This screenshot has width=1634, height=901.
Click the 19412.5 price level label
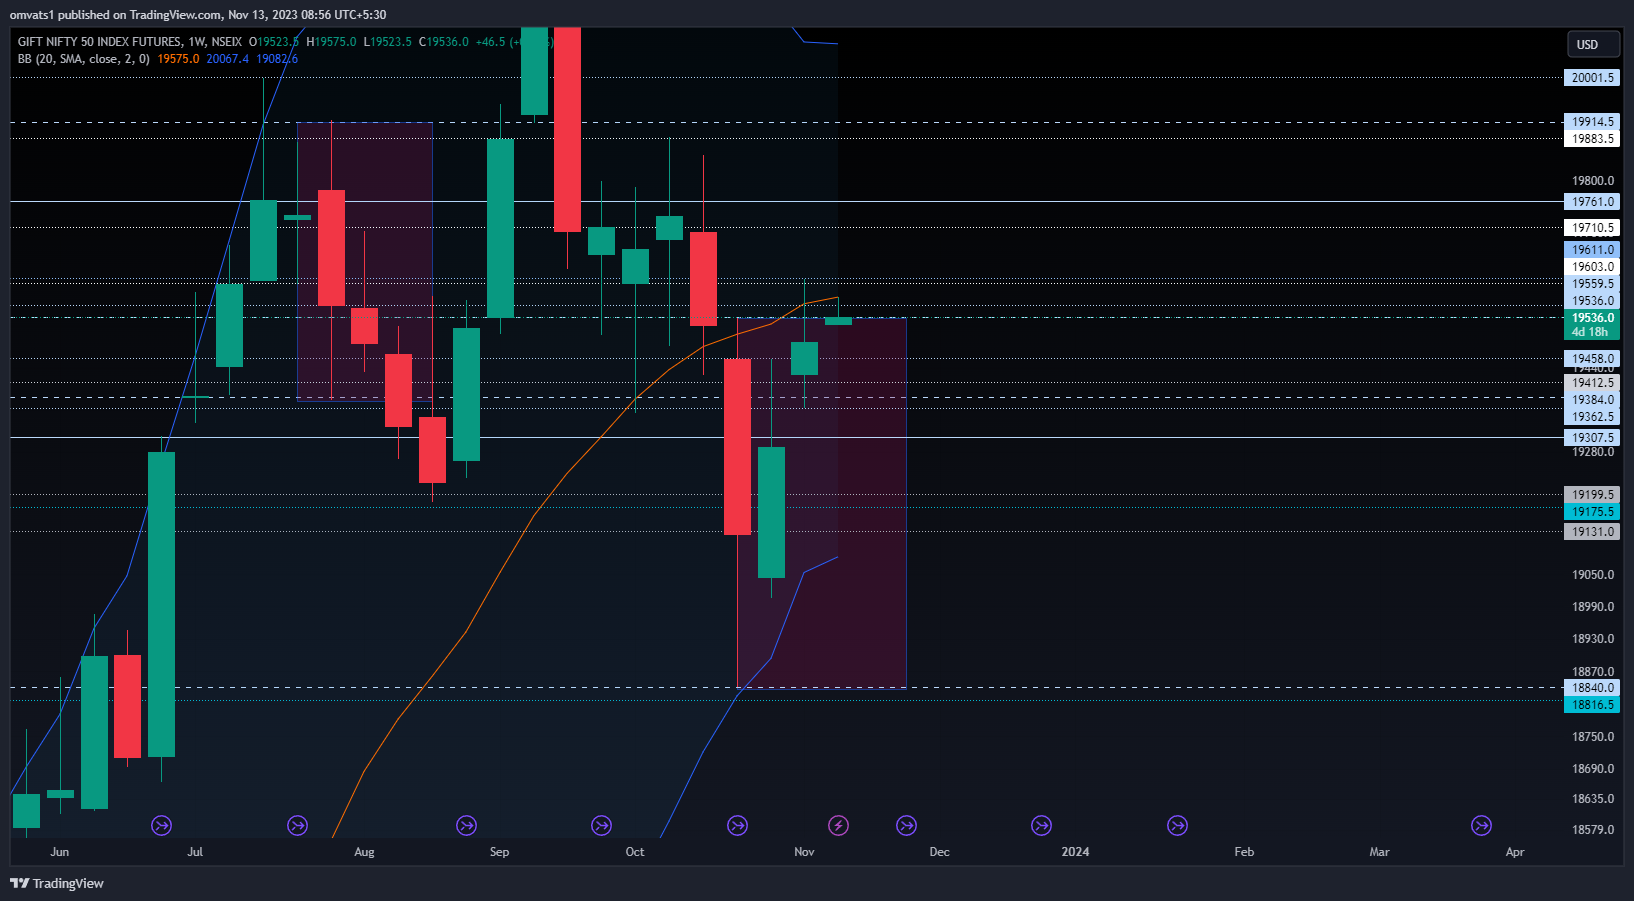(1592, 382)
